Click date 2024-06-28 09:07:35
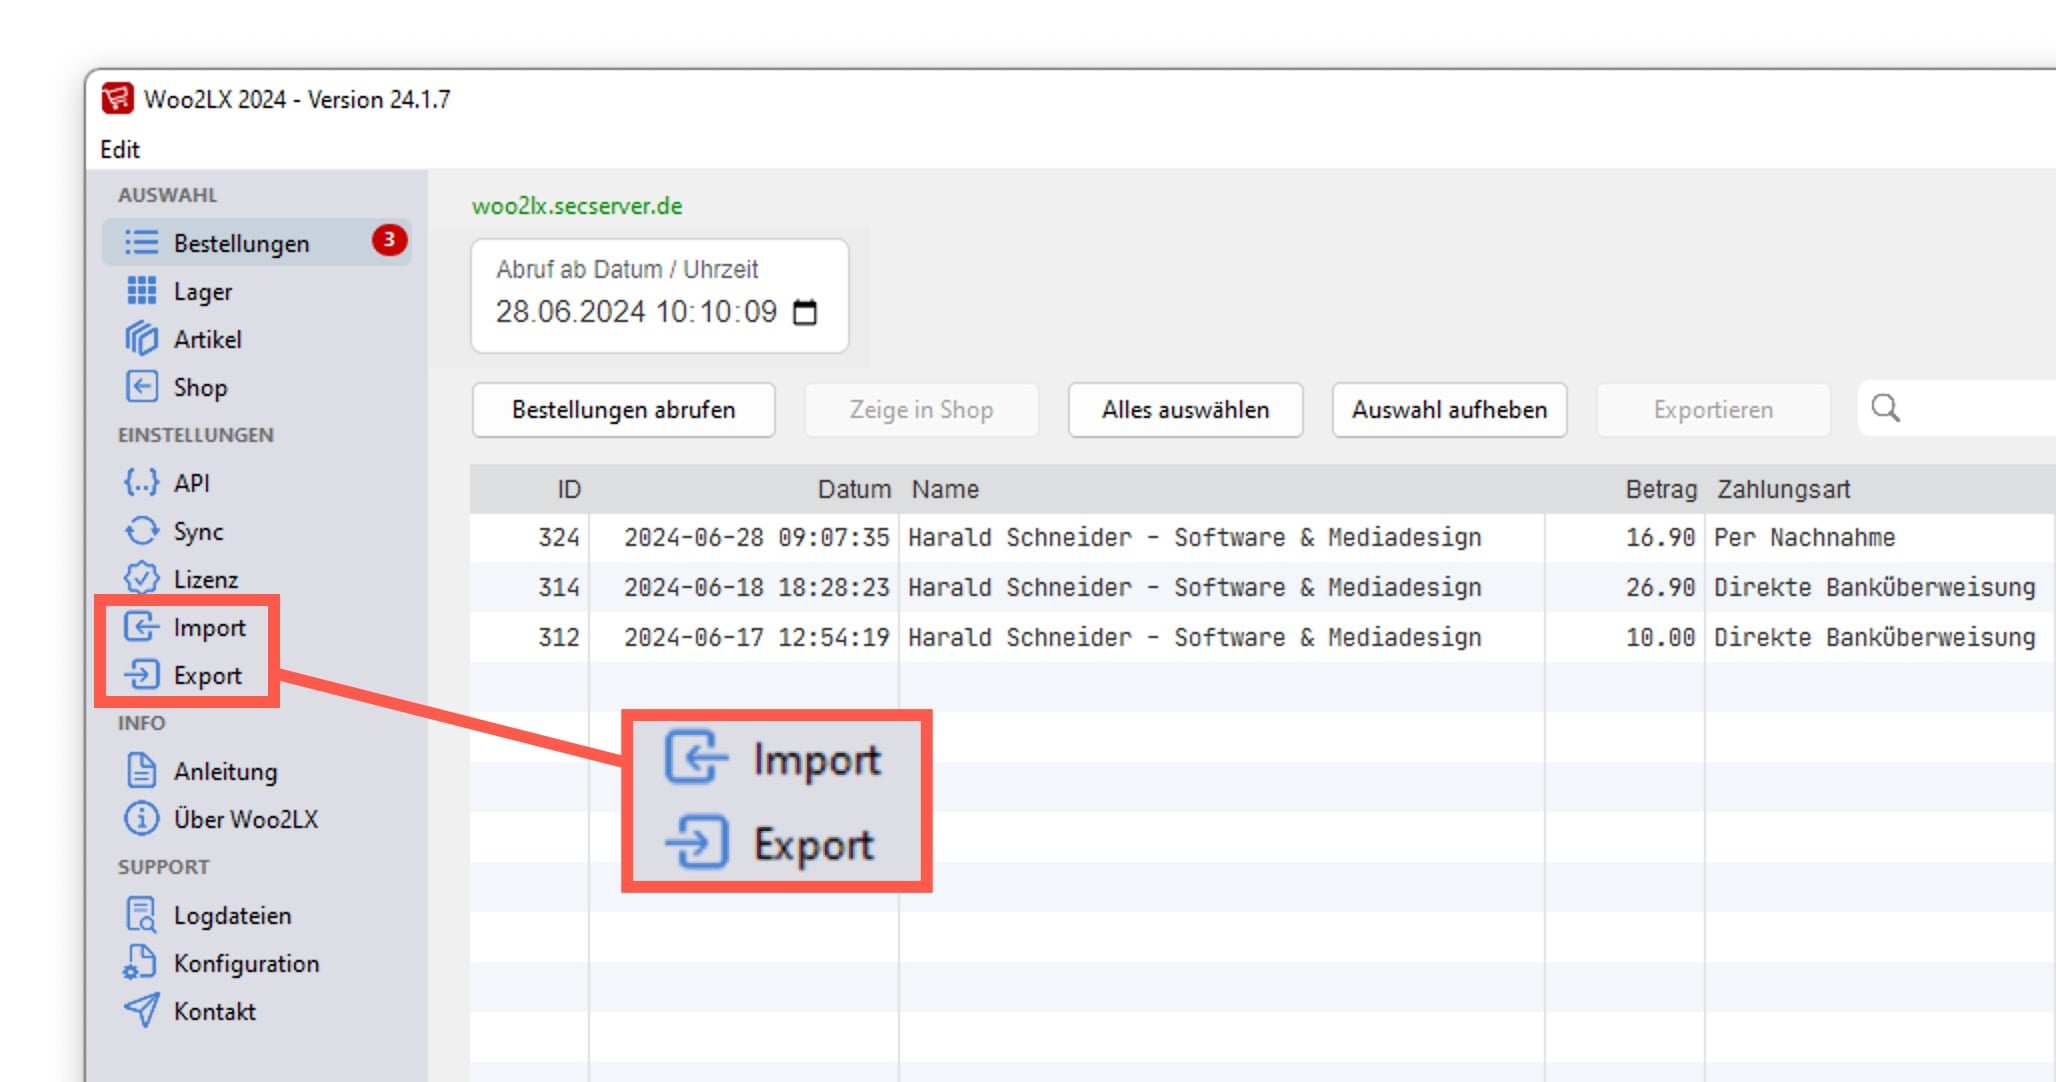 pyautogui.click(x=757, y=537)
